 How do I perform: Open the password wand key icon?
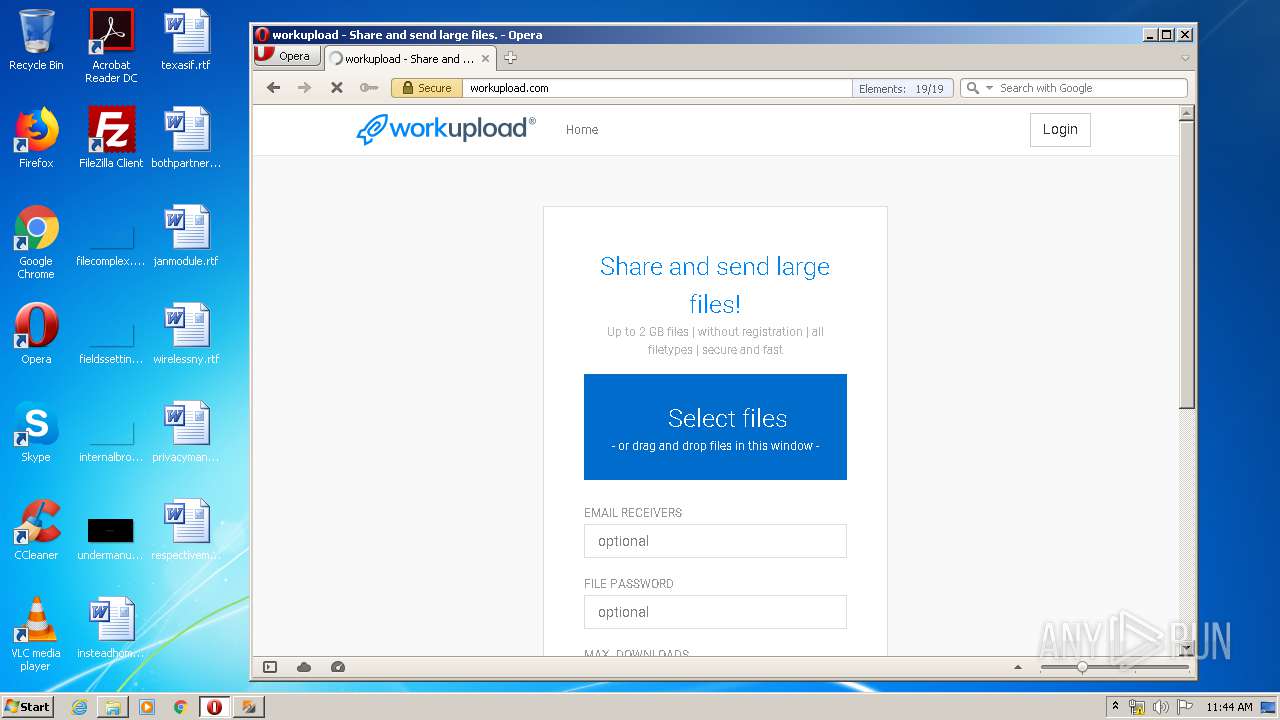click(x=369, y=88)
